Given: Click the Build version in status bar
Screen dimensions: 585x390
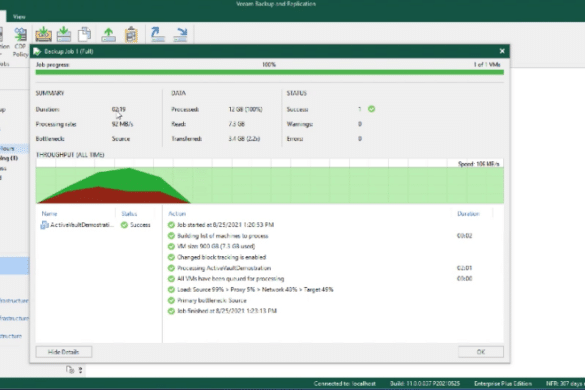Looking at the screenshot, I should pyautogui.click(x=425, y=384).
